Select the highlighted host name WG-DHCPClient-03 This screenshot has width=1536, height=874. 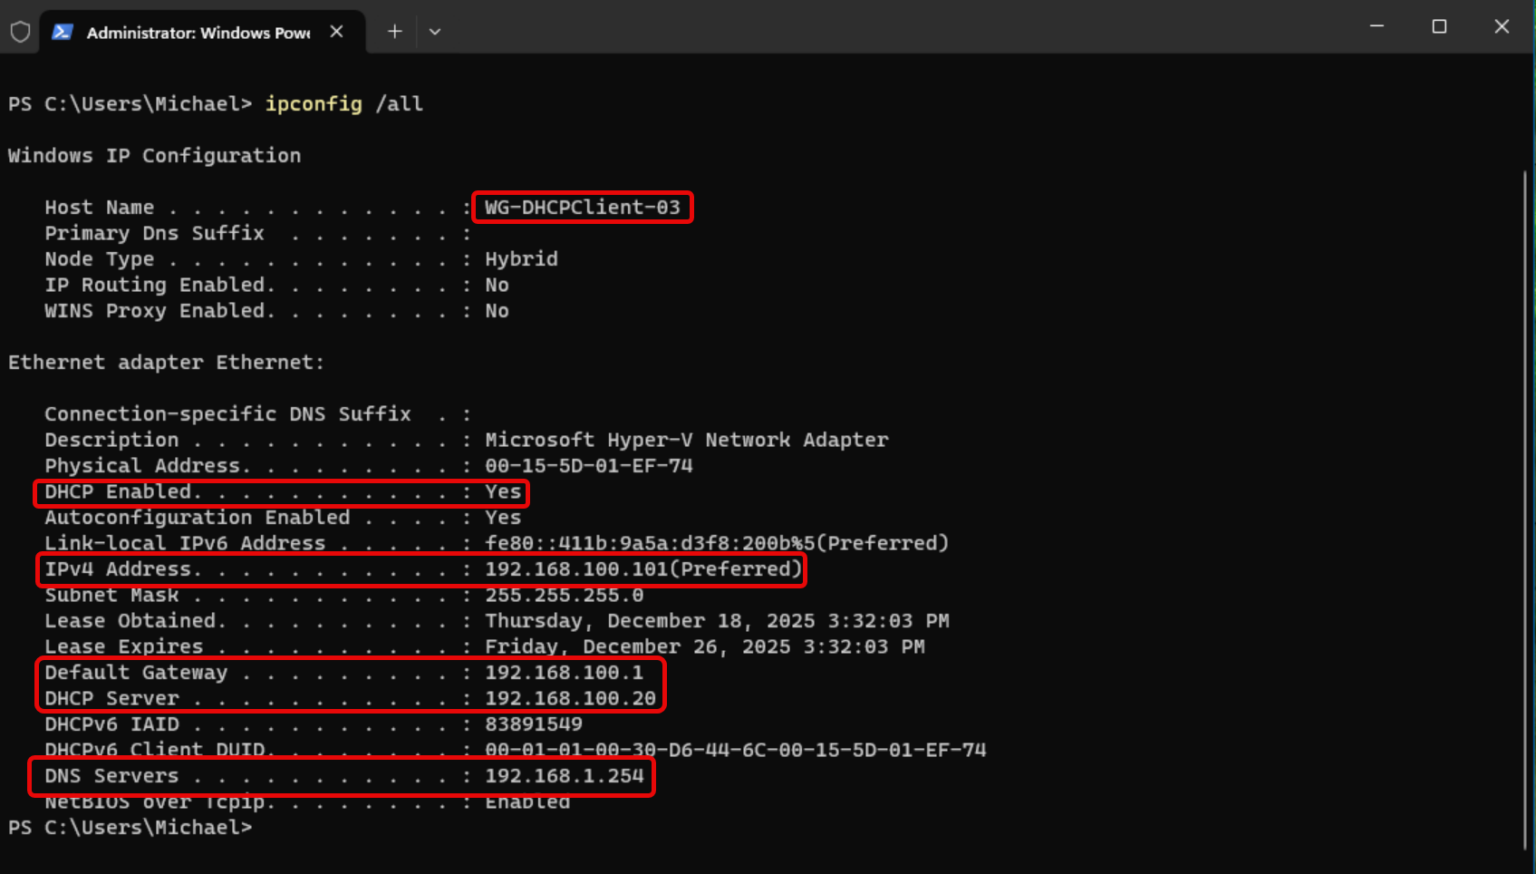tap(581, 207)
